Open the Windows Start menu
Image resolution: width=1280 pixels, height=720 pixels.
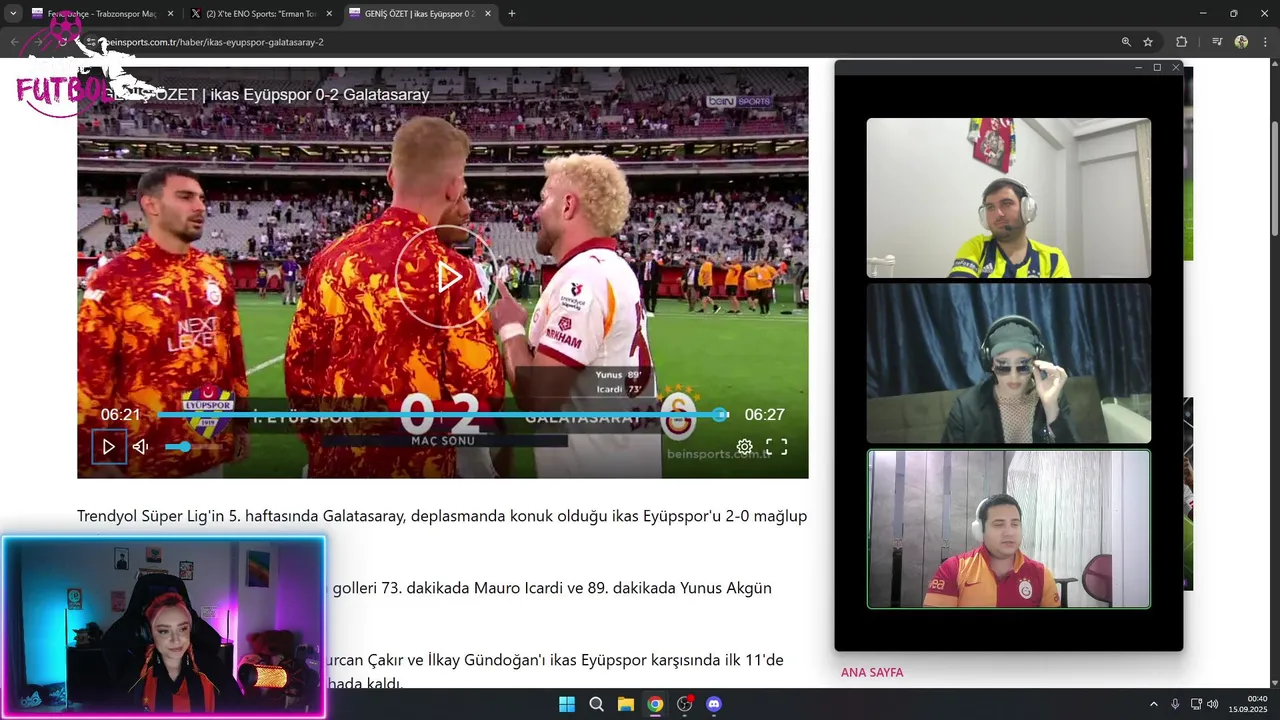pos(567,704)
